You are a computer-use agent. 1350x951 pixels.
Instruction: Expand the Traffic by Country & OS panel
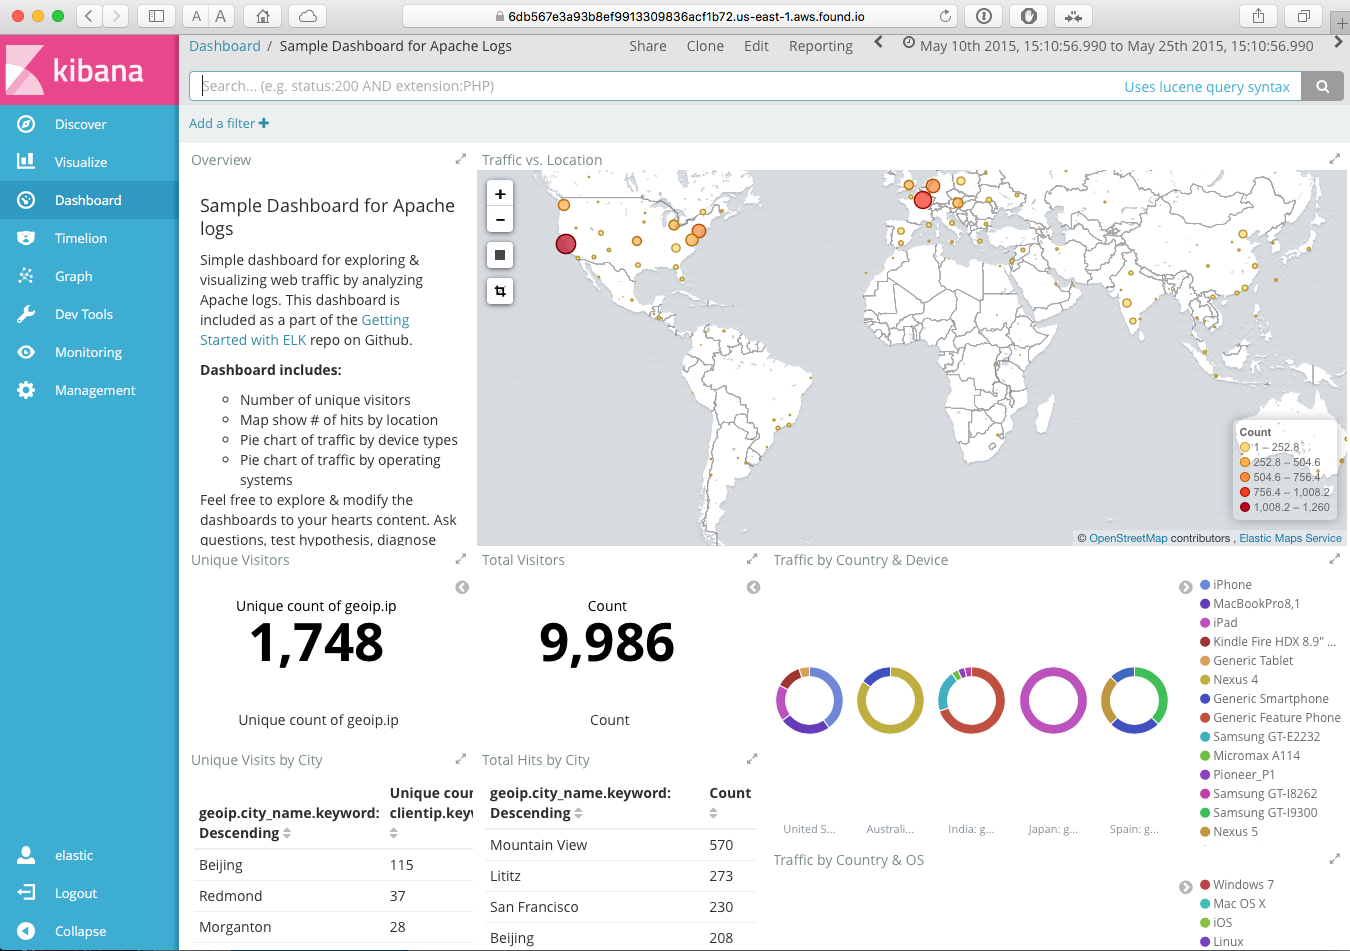click(x=1334, y=859)
